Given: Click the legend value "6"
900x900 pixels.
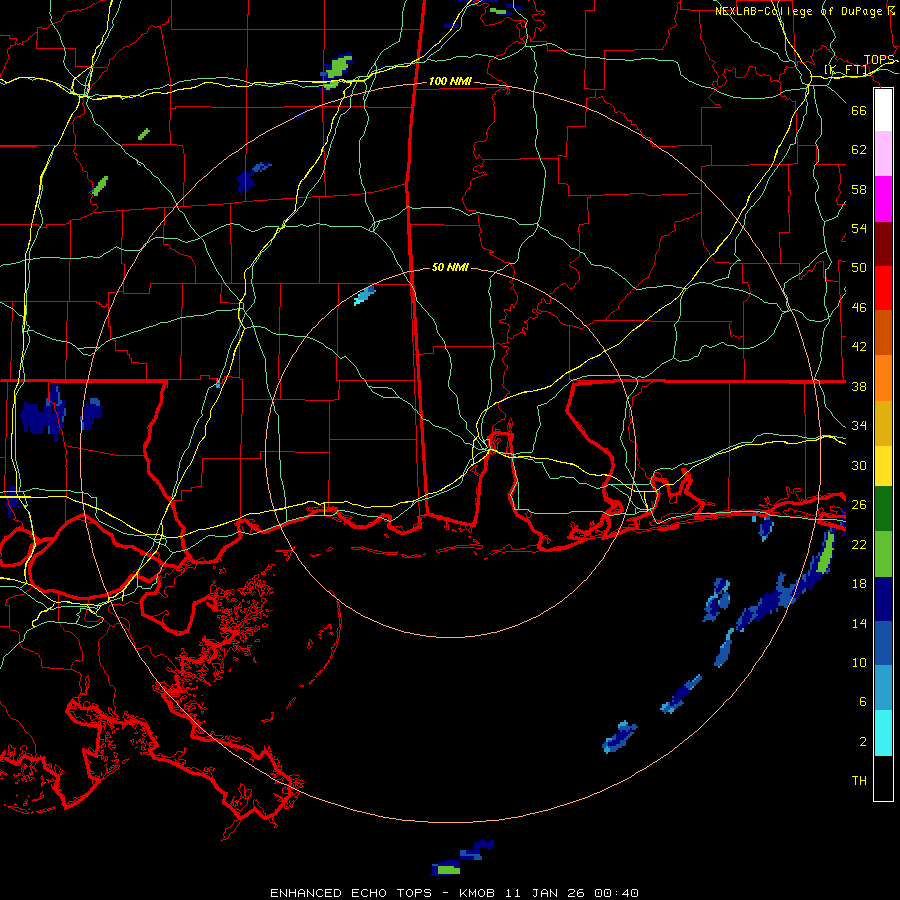Looking at the screenshot, I should (x=862, y=702).
